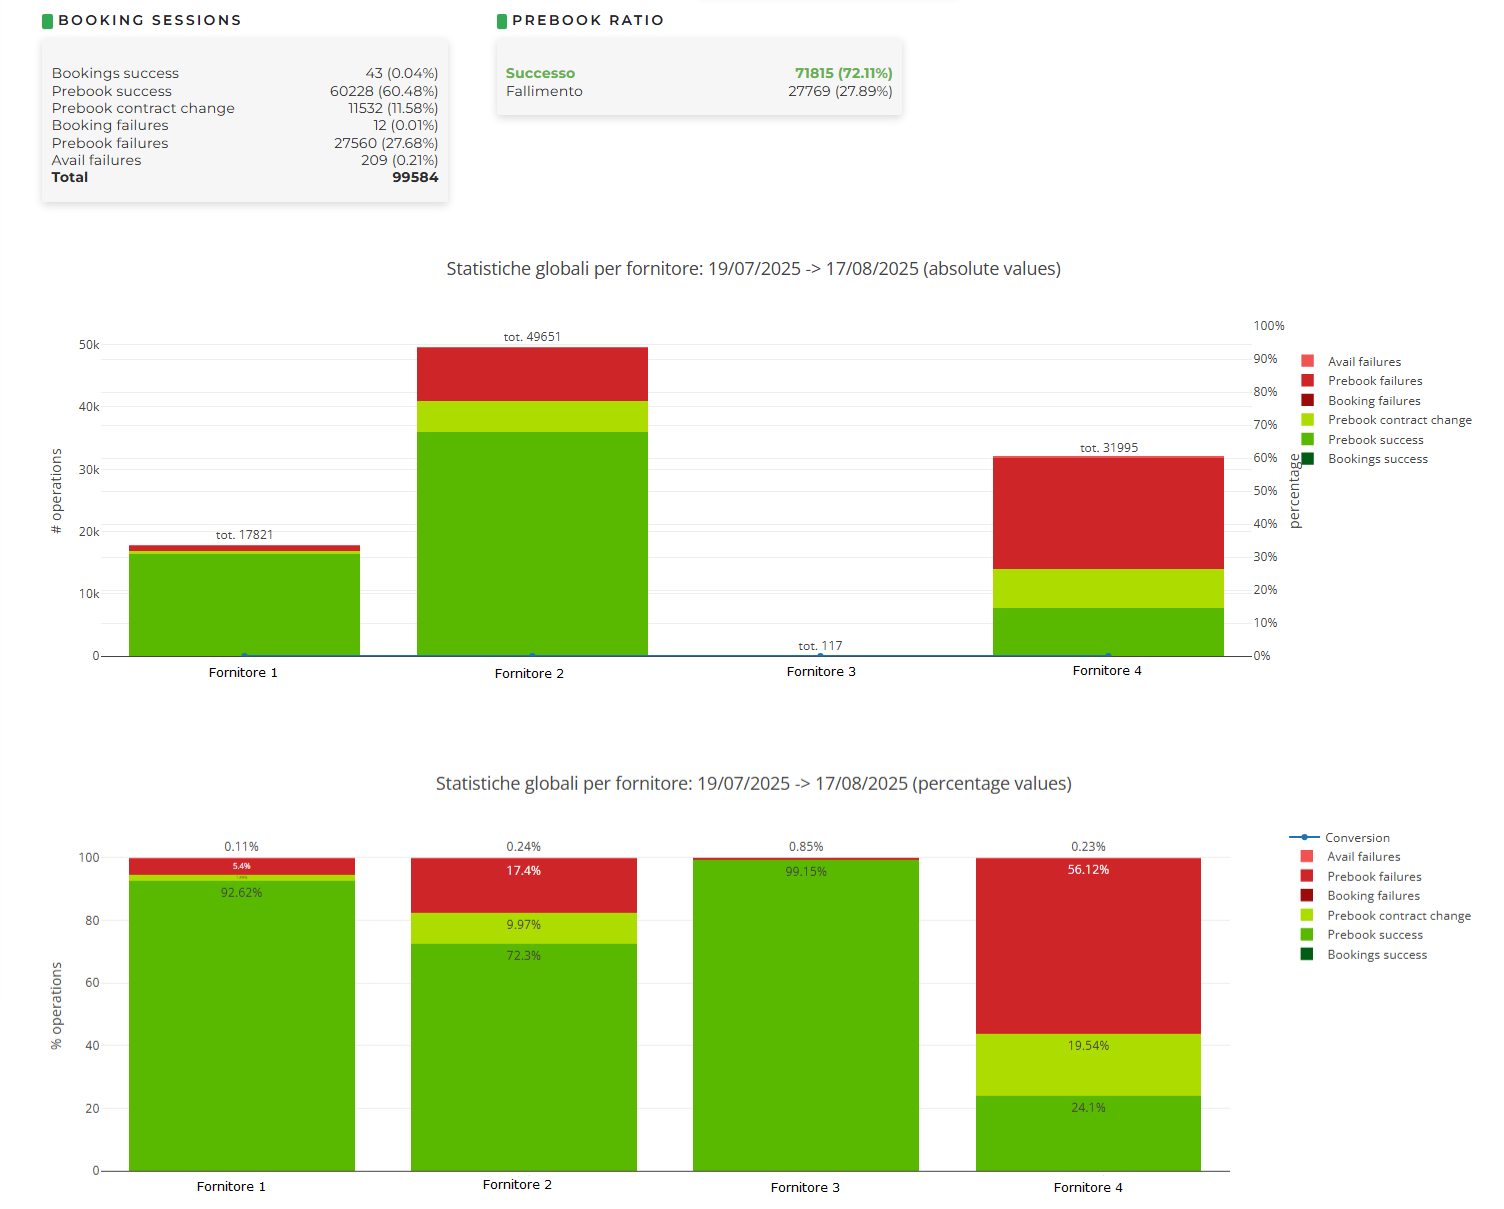Click Booking failures in percentage values chart legend
This screenshot has height=1209, width=1504.
[1372, 896]
